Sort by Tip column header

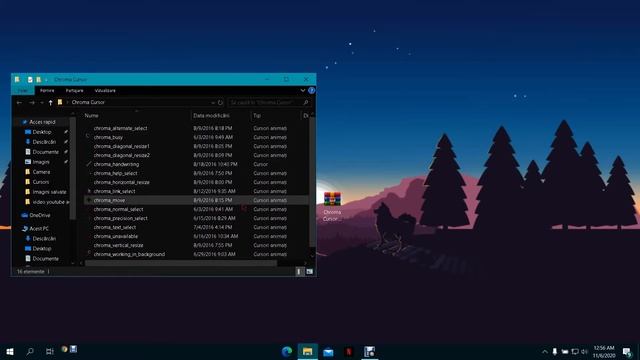click(x=257, y=116)
